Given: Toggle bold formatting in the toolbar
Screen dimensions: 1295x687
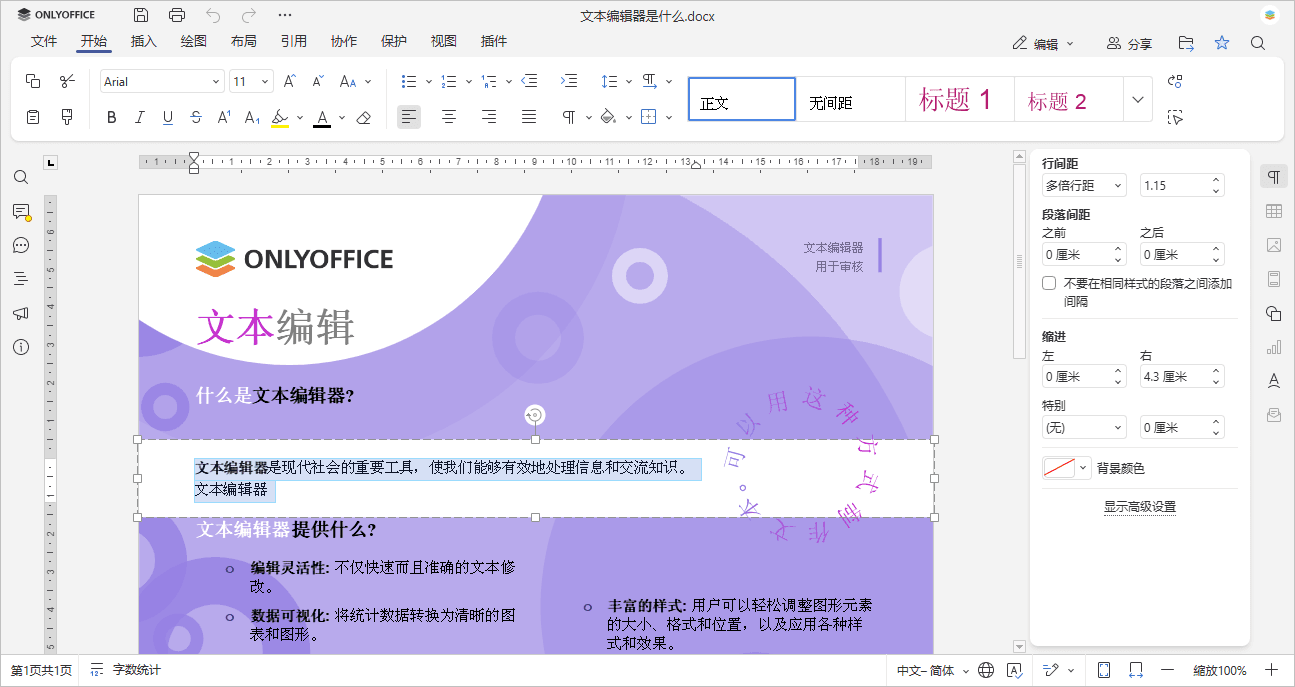Looking at the screenshot, I should (x=111, y=117).
